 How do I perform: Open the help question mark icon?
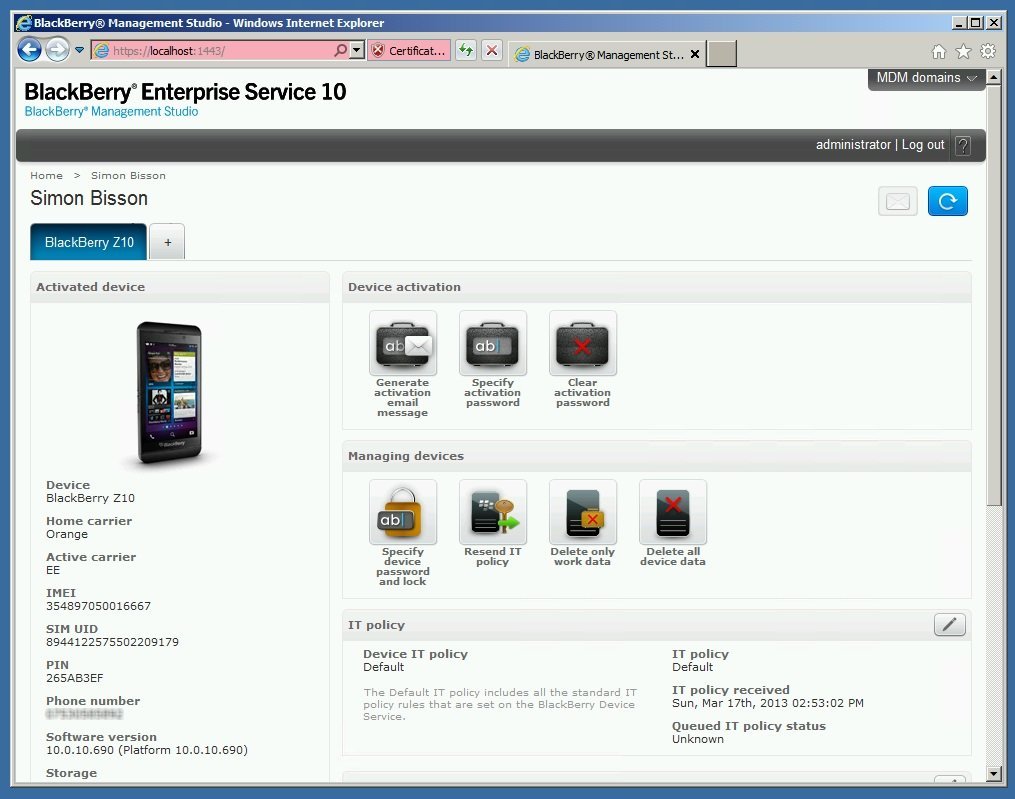coord(962,145)
